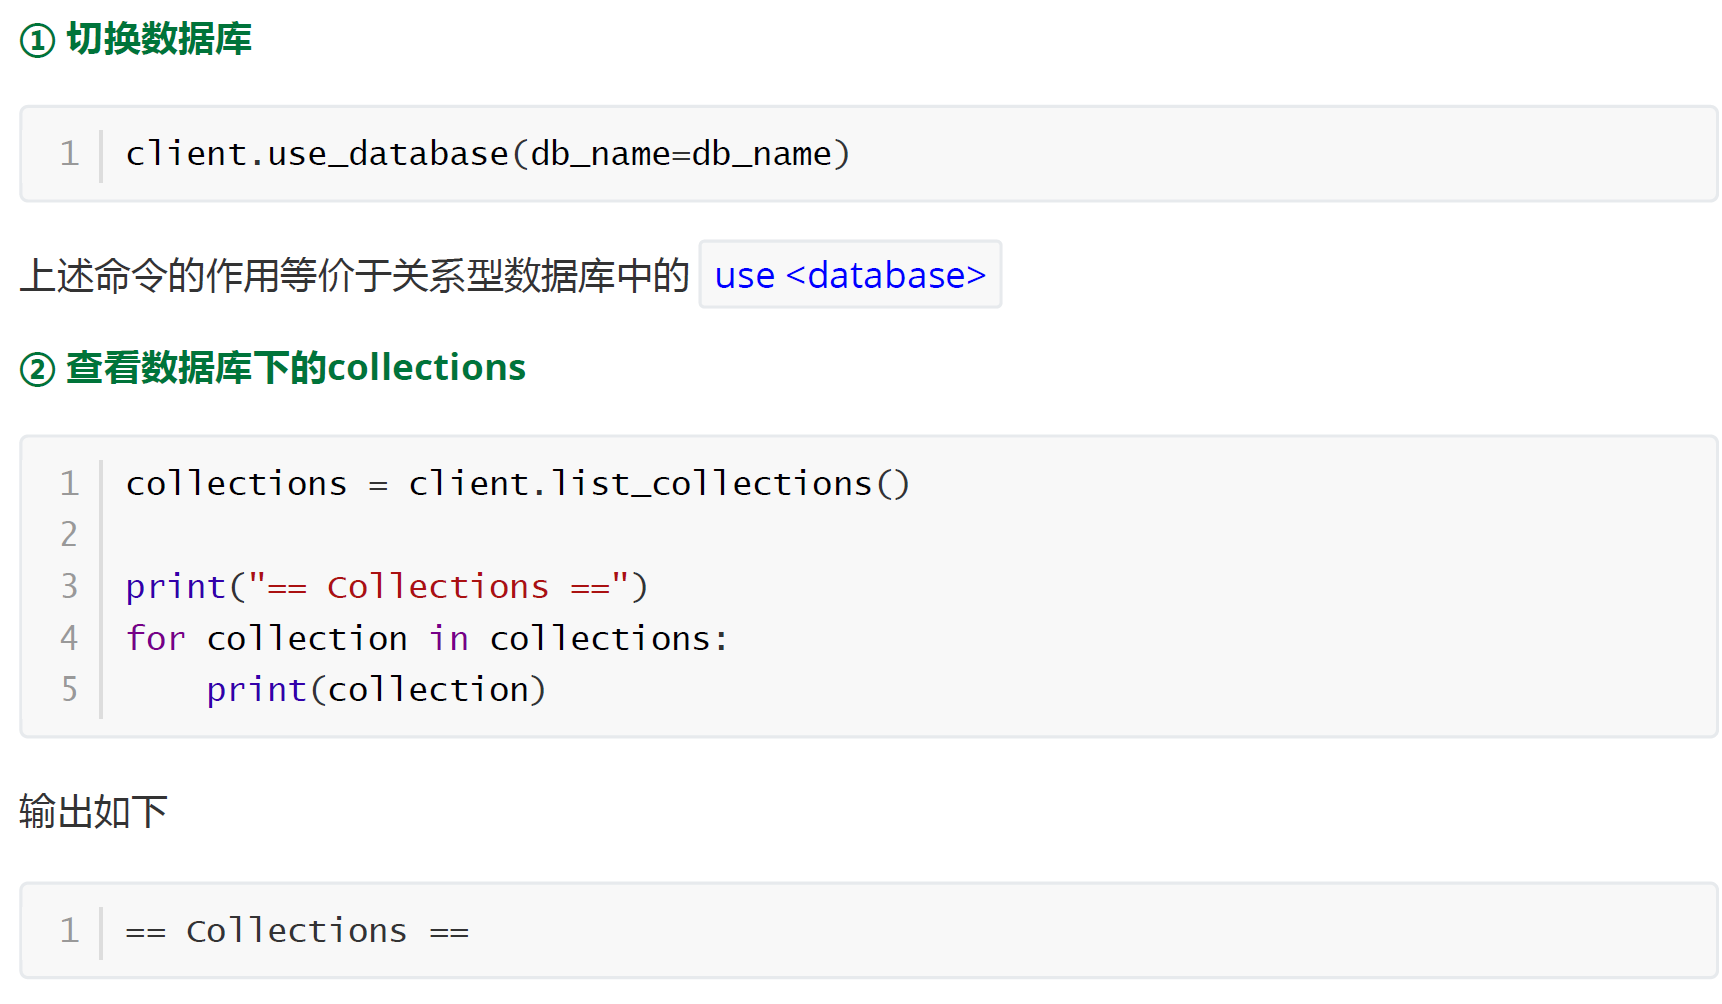This screenshot has height=1004, width=1722.
Task: Click the sentence 上述命令的作用等价于关系型数据库中的
Action: (x=354, y=276)
